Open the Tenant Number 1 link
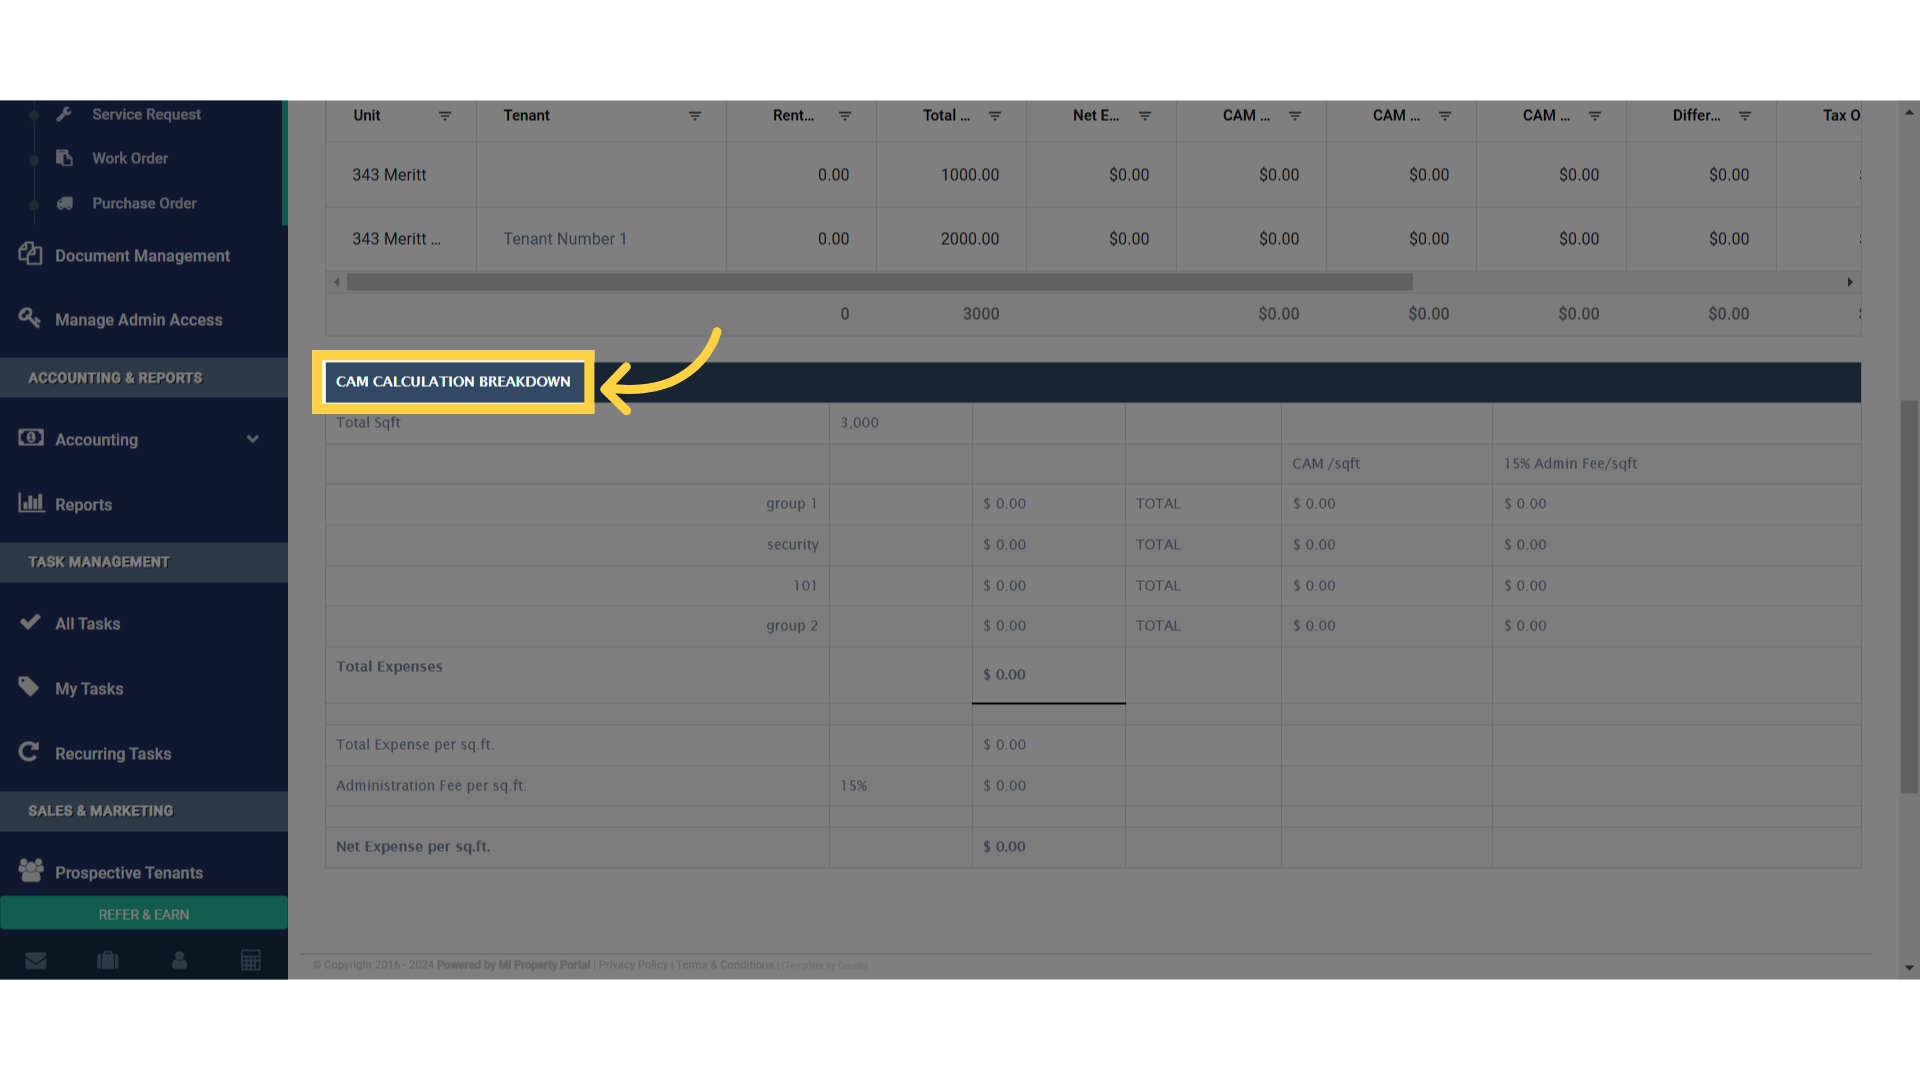 [565, 239]
